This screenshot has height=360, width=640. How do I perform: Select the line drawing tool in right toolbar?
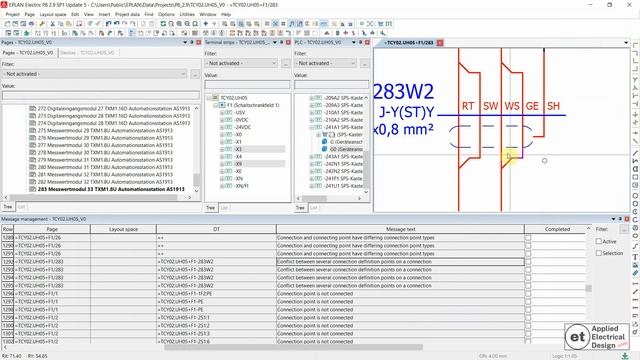635,153
